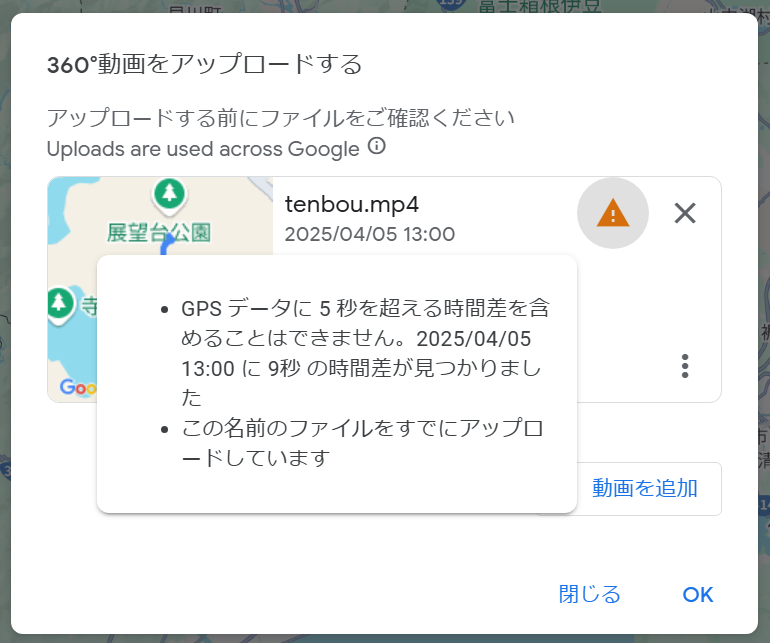Click the 展望台公園 label on the map

[x=158, y=232]
